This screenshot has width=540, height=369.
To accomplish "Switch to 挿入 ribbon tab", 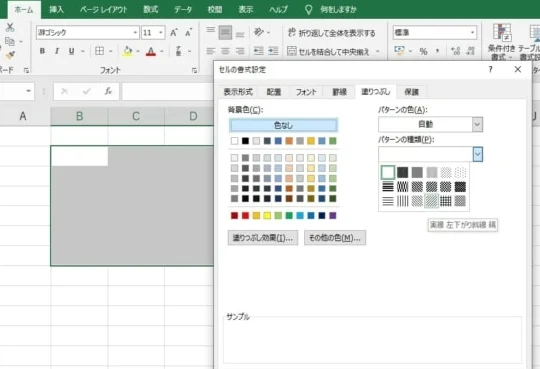I will click(56, 9).
